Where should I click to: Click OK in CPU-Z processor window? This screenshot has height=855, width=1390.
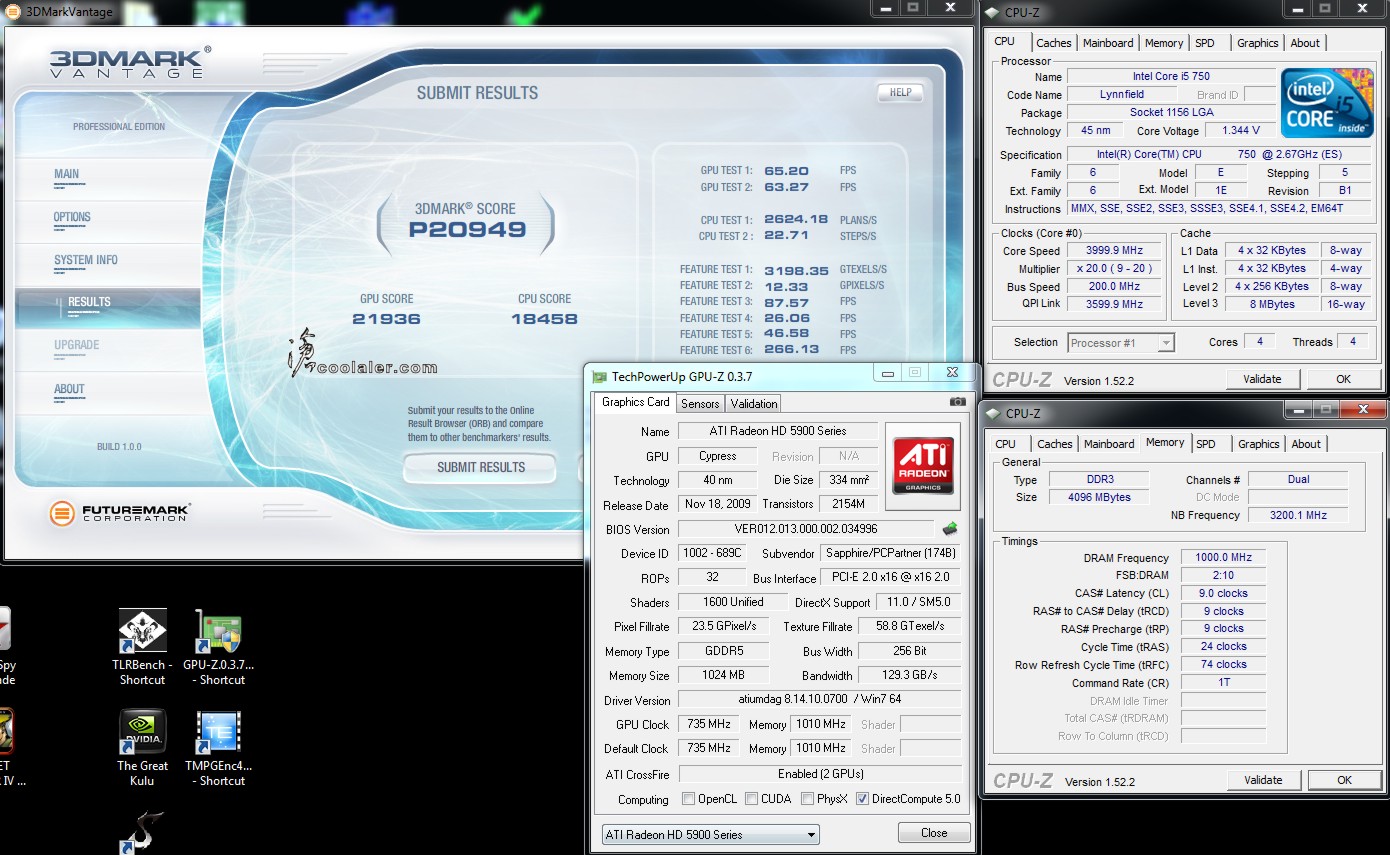click(1343, 379)
